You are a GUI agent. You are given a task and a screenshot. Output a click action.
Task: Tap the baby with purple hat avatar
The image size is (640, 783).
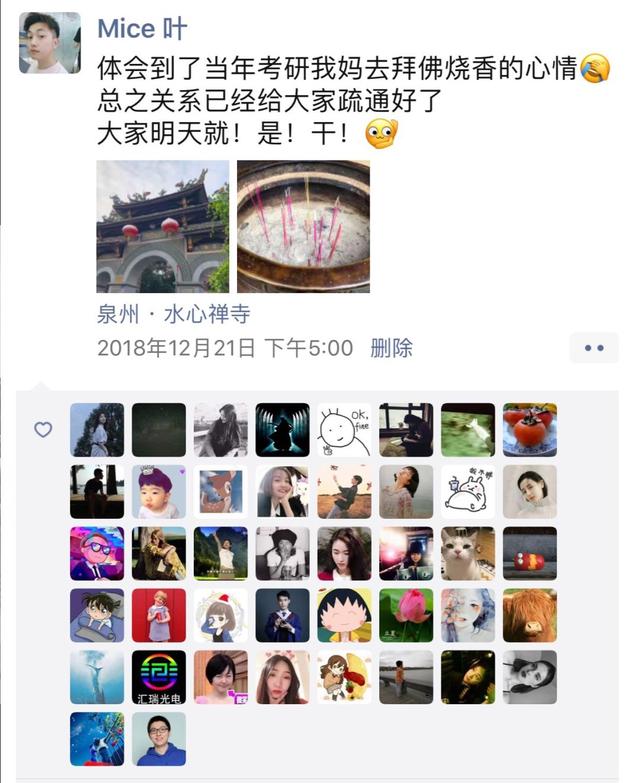point(159,492)
